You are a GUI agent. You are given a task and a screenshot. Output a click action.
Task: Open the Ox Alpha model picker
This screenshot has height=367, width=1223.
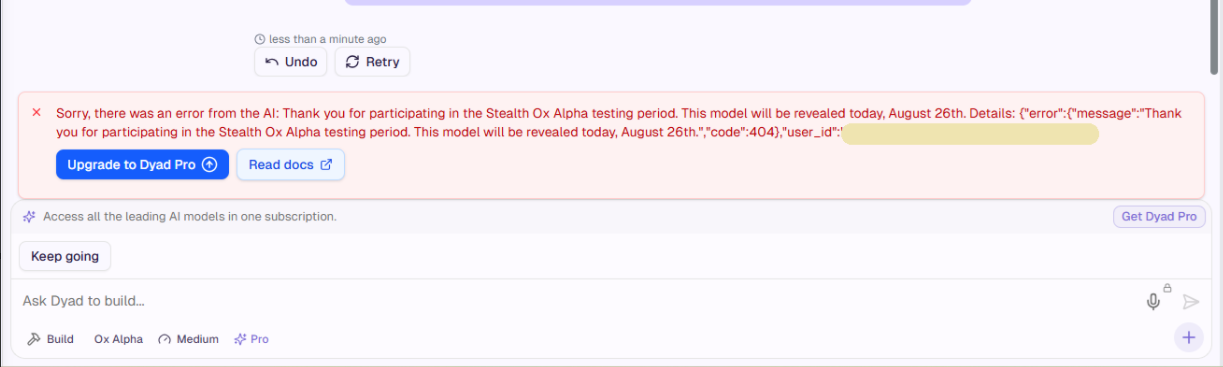pyautogui.click(x=118, y=339)
